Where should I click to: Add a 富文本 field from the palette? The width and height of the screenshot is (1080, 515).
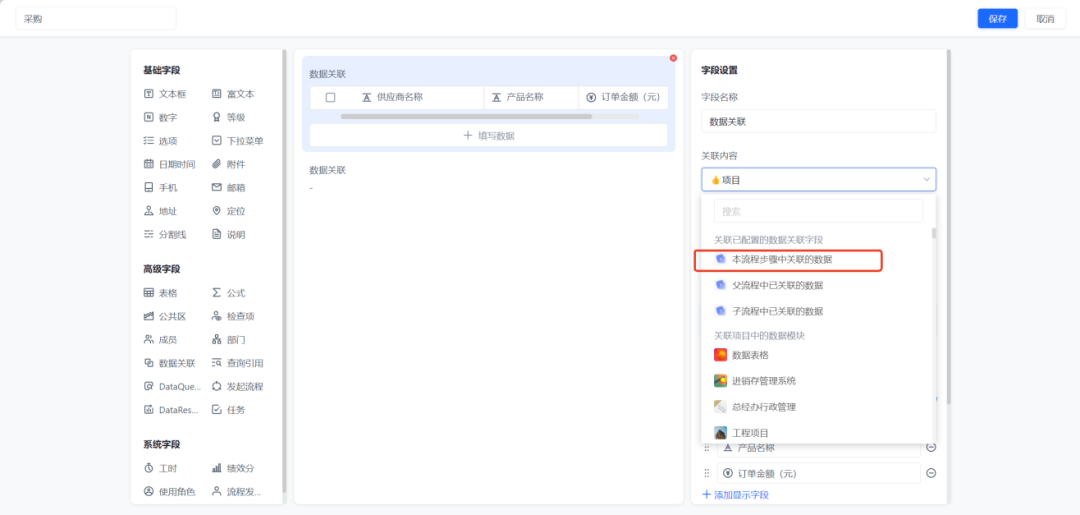coord(233,94)
